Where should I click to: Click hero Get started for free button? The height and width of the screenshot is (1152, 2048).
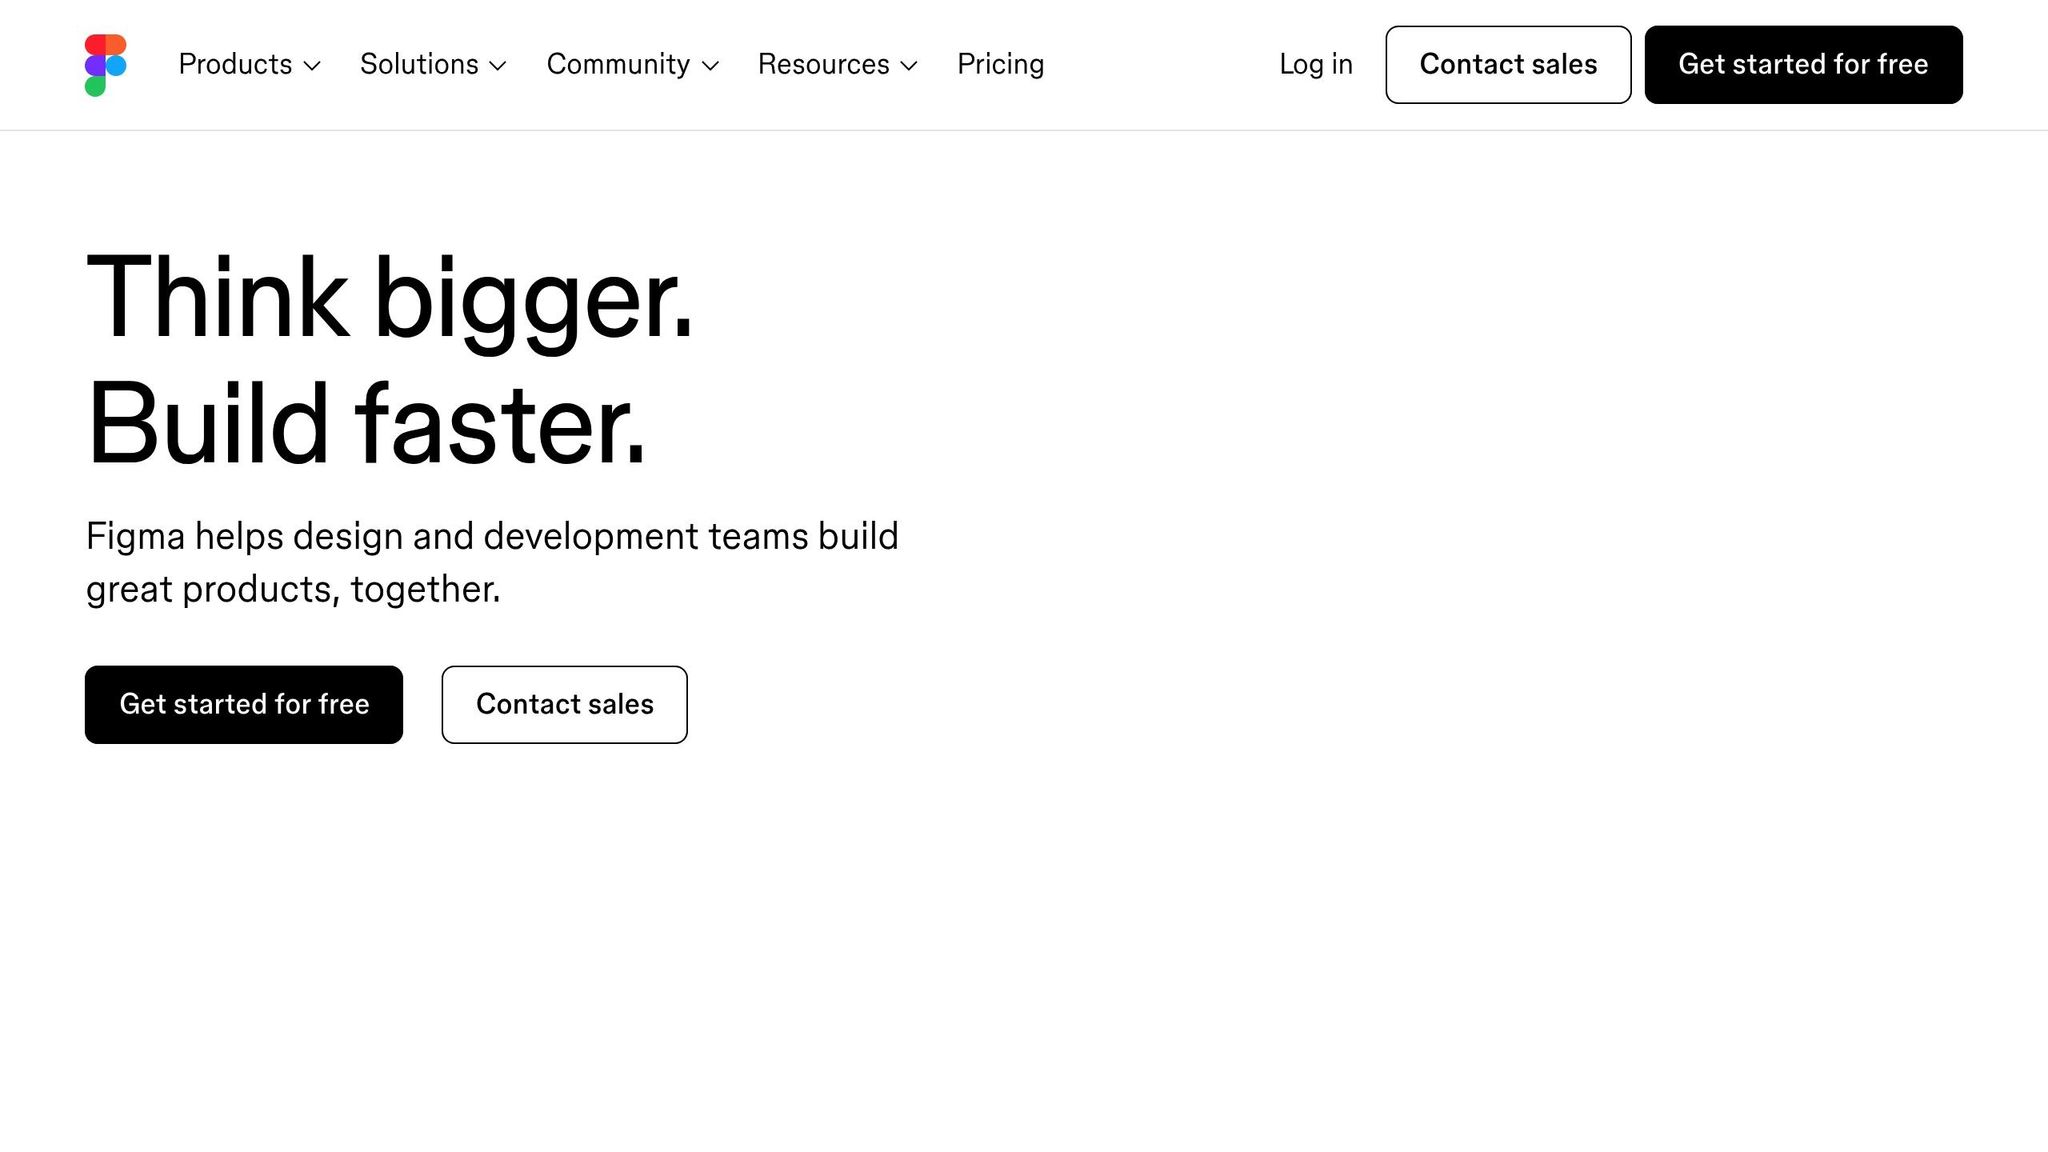point(244,705)
